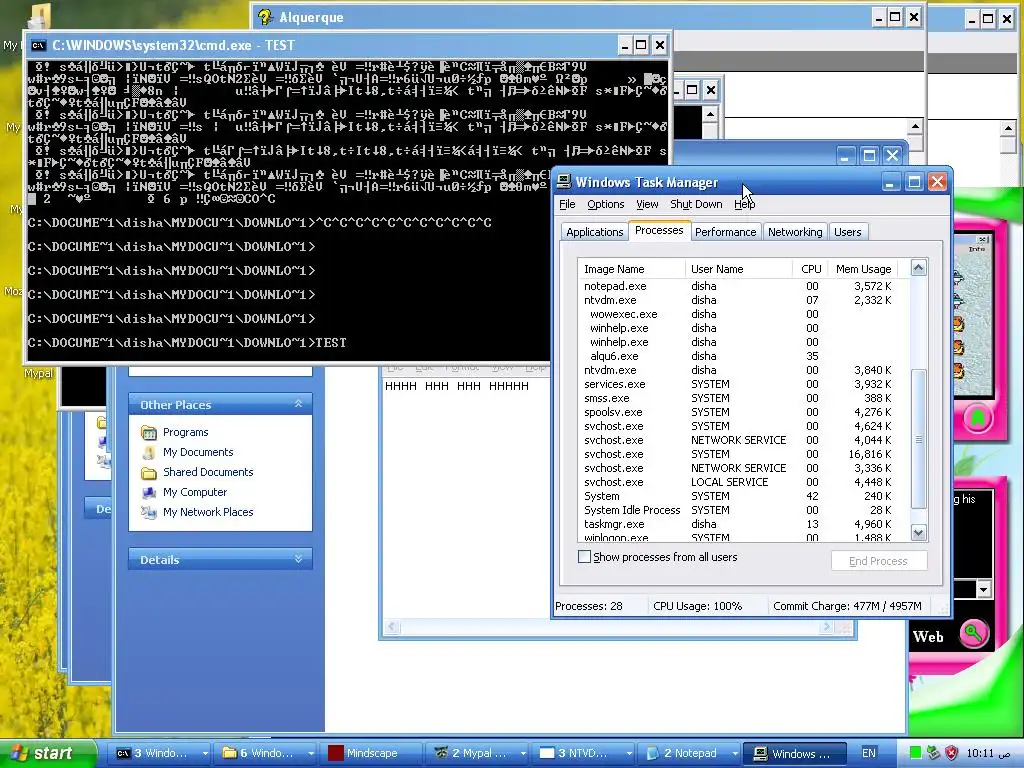Click the pink Web search key button
Viewport: 1024px width, 768px height.
click(x=974, y=633)
